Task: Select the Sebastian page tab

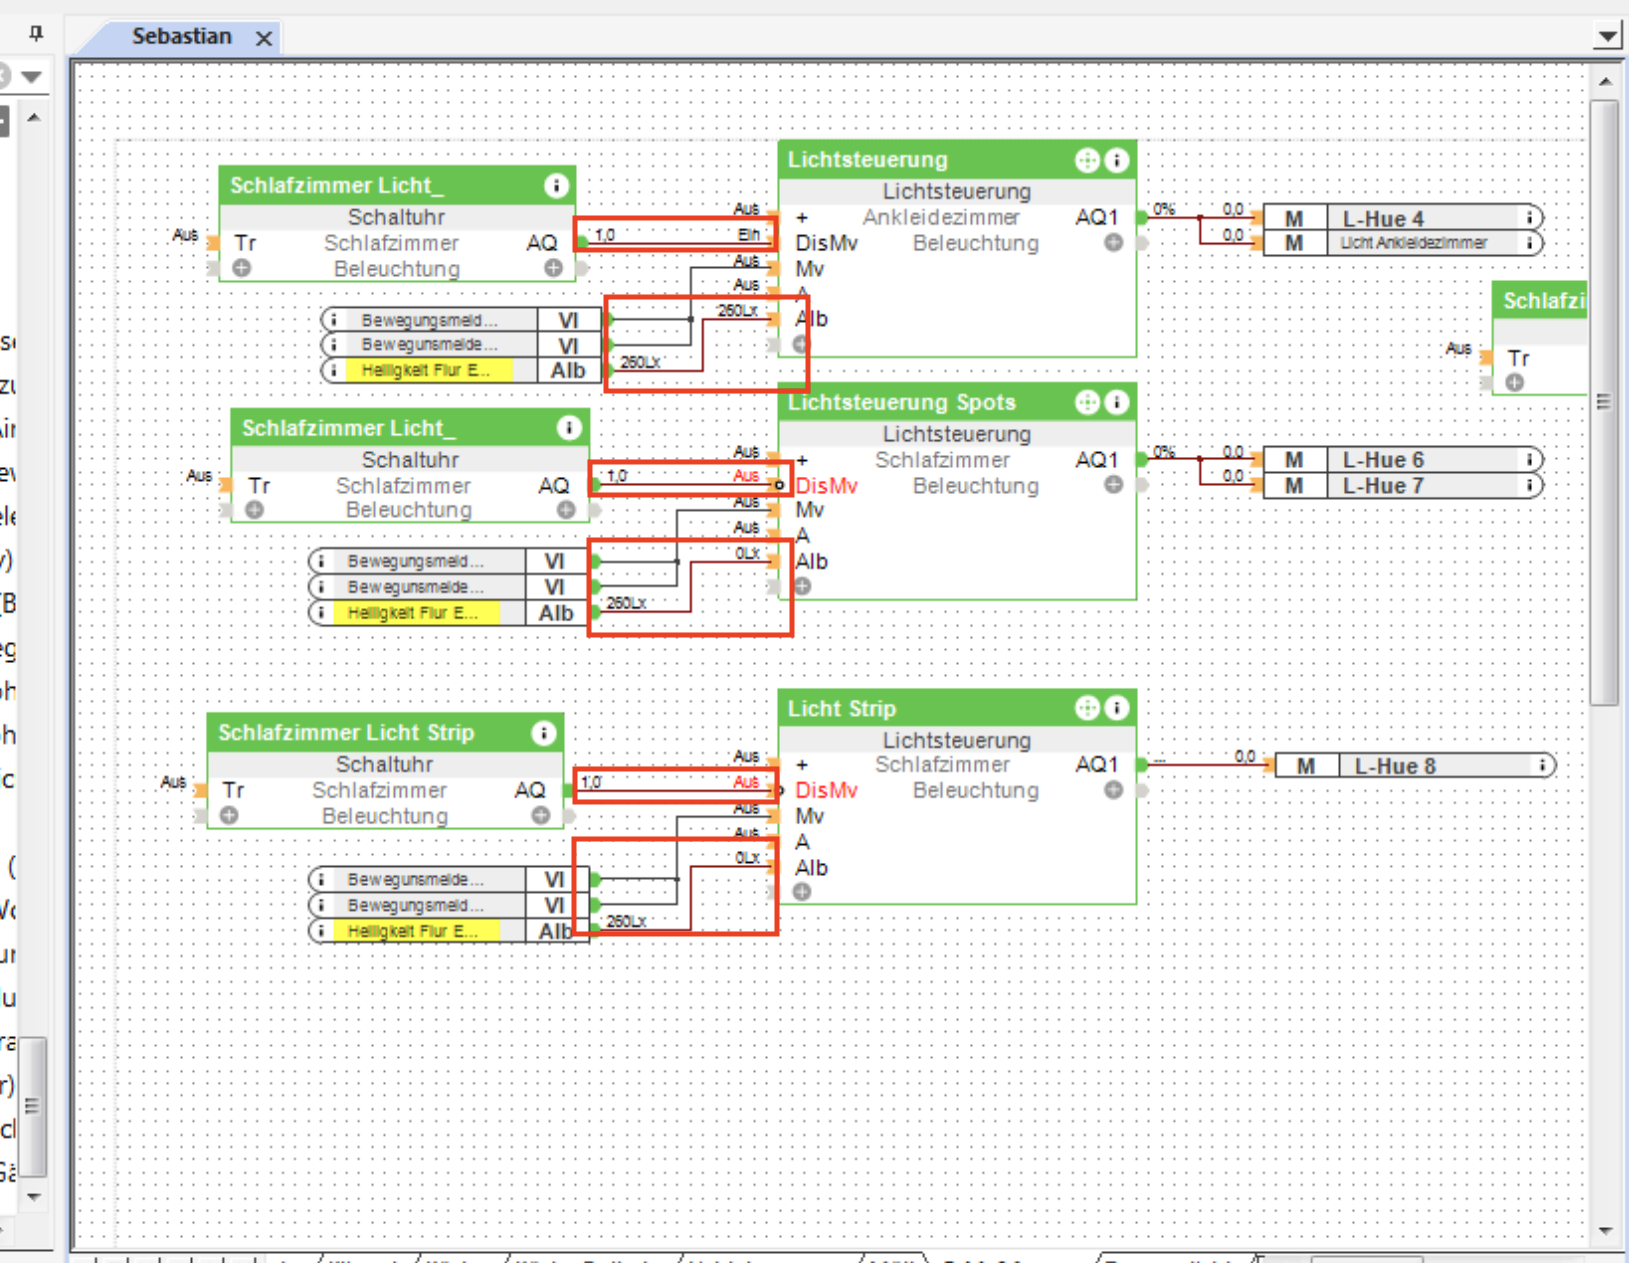Action: tap(181, 37)
